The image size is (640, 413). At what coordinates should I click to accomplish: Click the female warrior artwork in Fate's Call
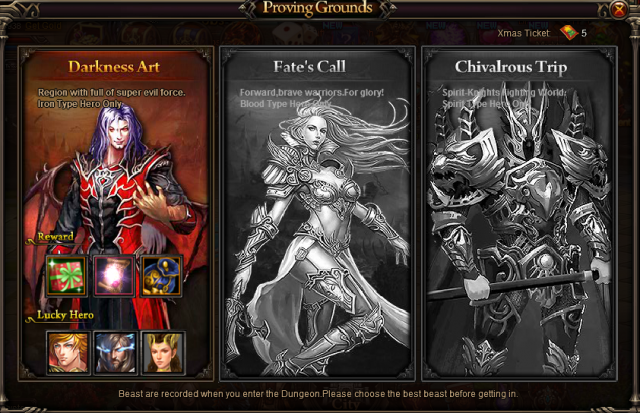click(318, 237)
